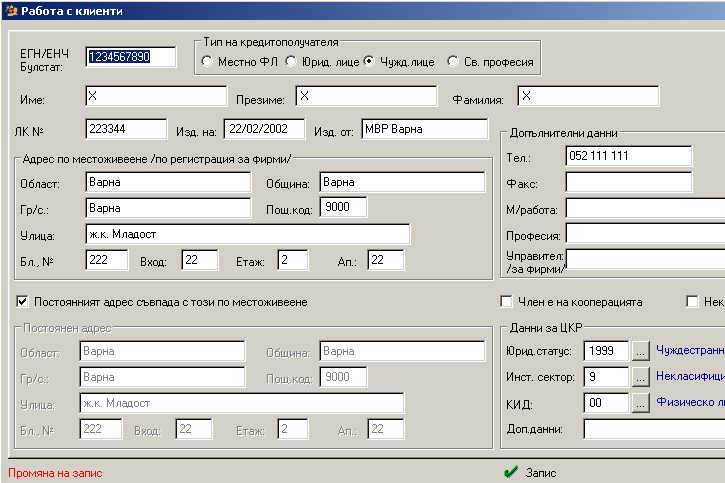The width and height of the screenshot is (725, 483).
Task: Open the Инст. сектор lookup button
Action: [x=640, y=377]
